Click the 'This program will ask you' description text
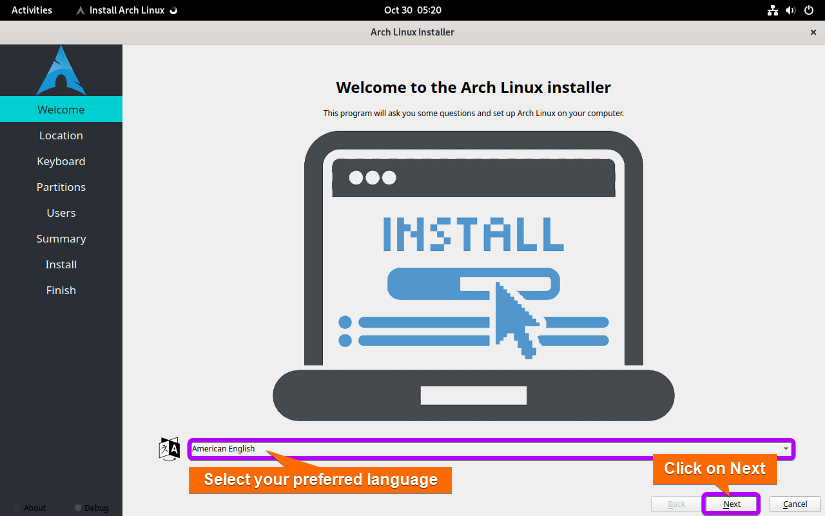The image size is (825, 516). (x=473, y=113)
